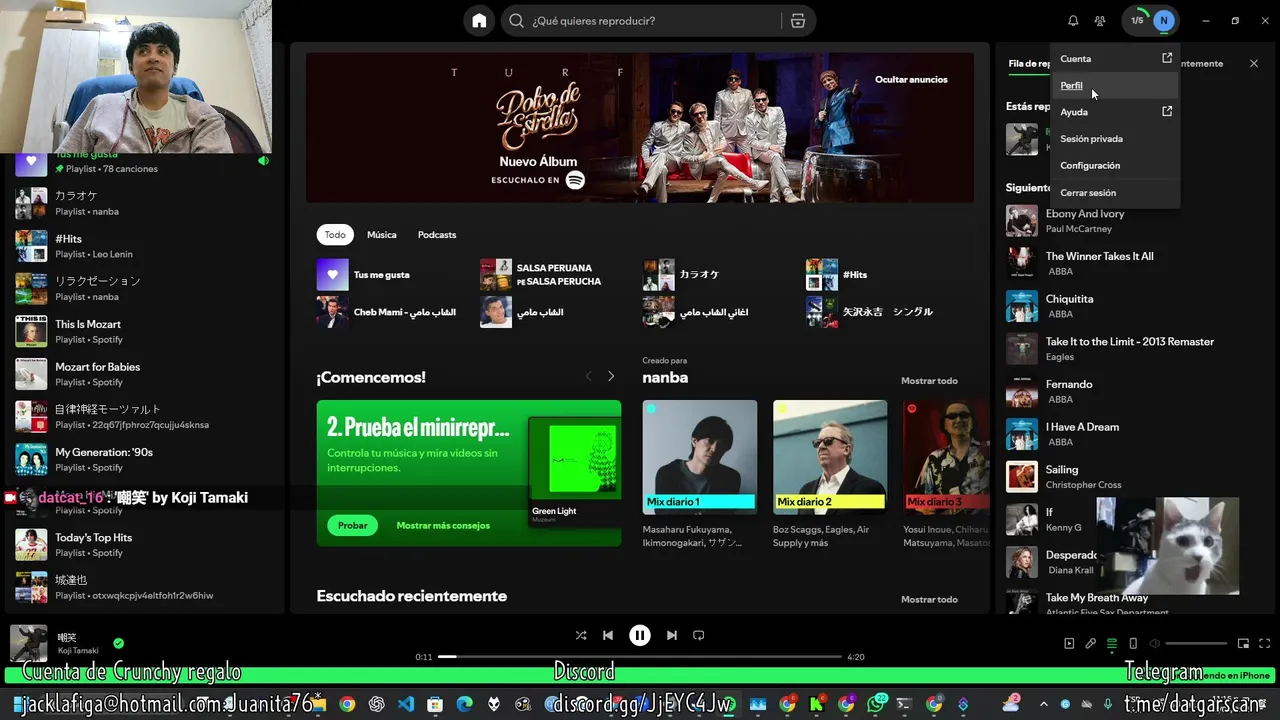Advance ¡Comencemos! tips with right arrow
Screen dimensions: 1280x720
pyautogui.click(x=611, y=377)
